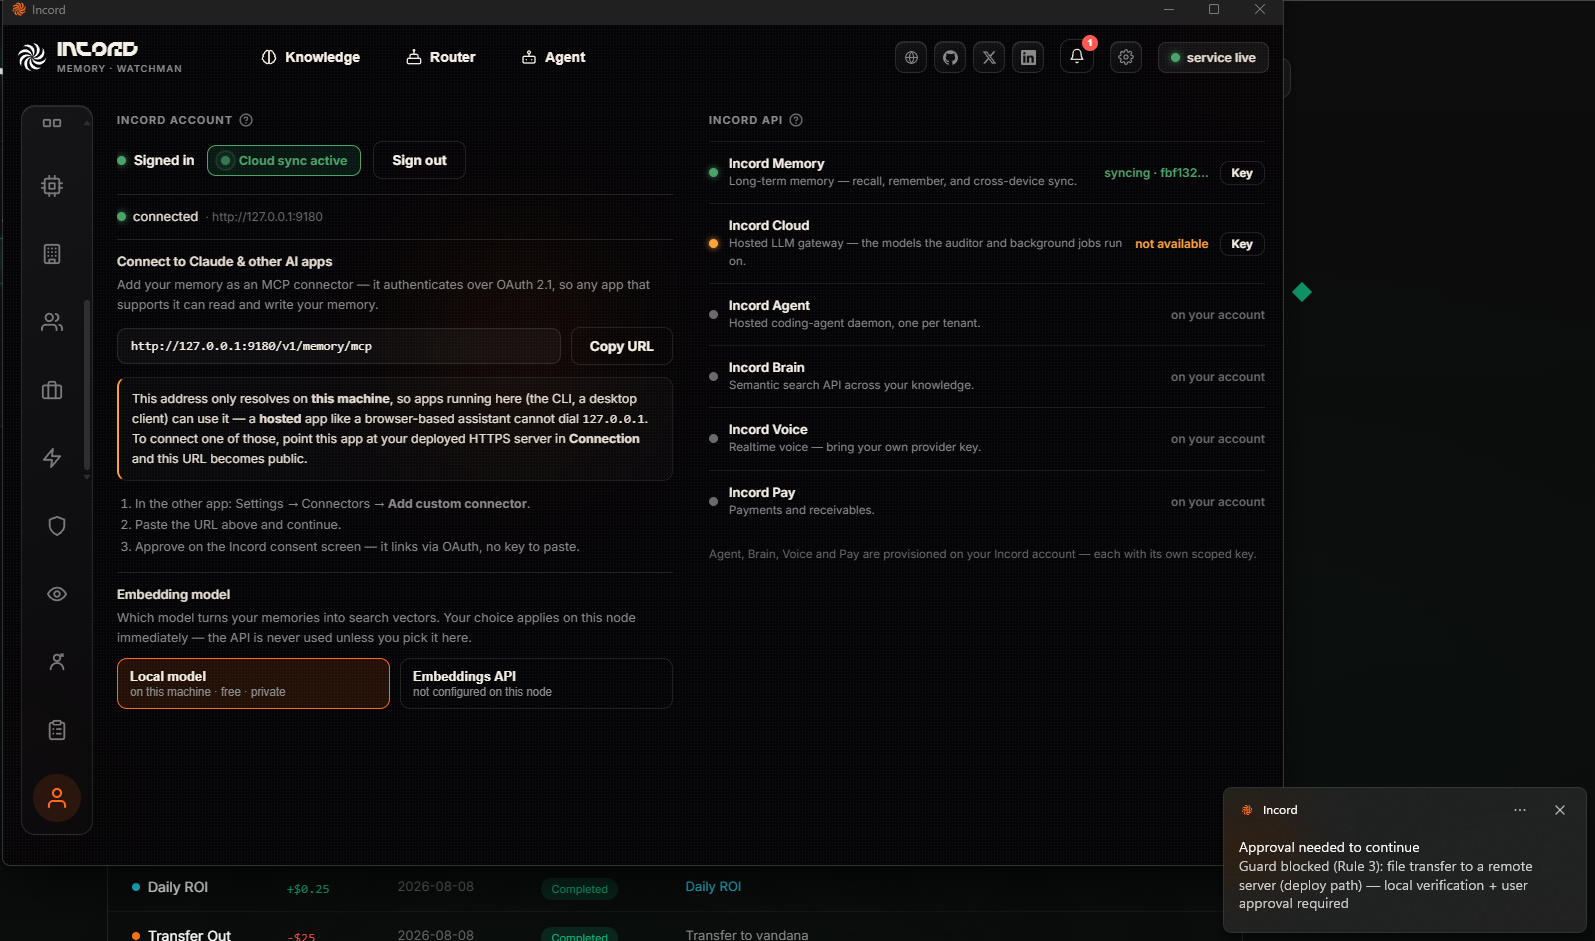Viewport: 1595px width, 941px height.
Task: Click help icon next to Incord Account
Action: [x=246, y=120]
